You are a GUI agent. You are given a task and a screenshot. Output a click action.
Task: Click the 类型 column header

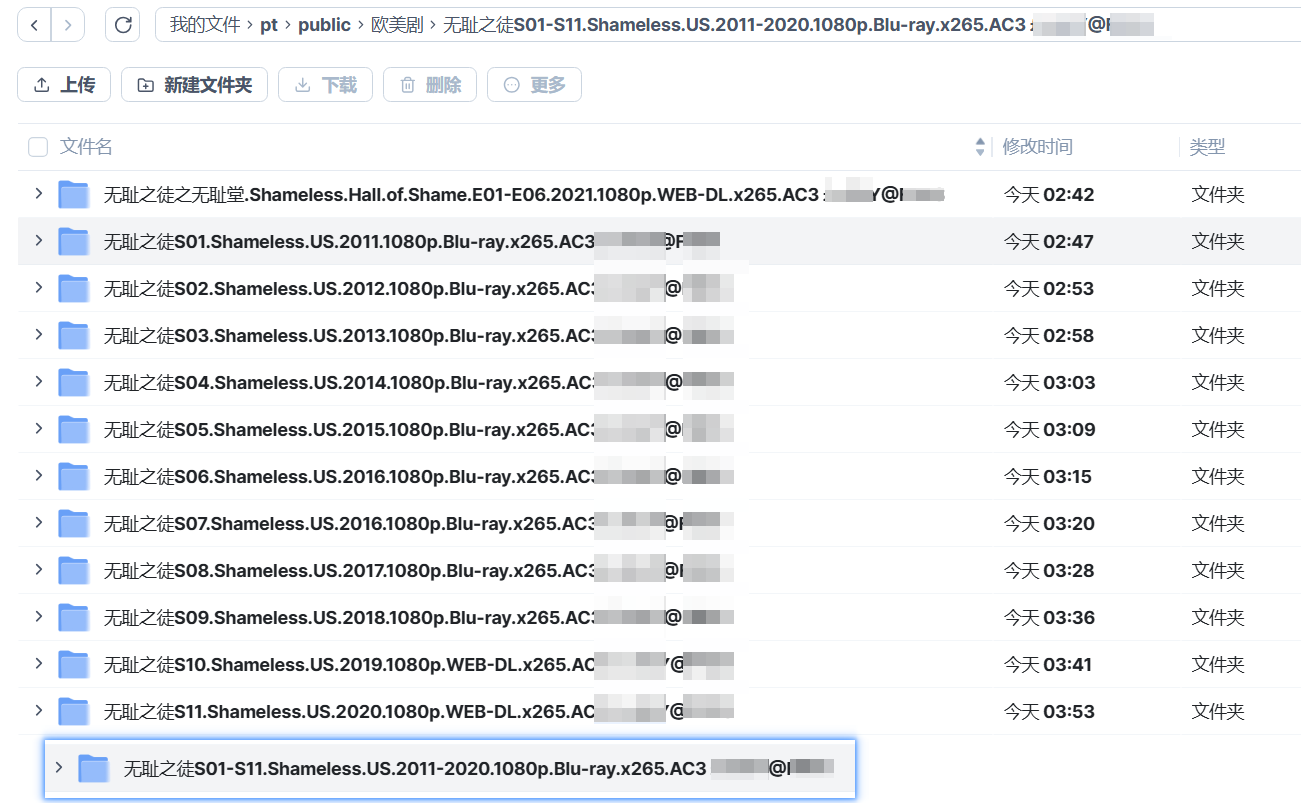point(1207,147)
